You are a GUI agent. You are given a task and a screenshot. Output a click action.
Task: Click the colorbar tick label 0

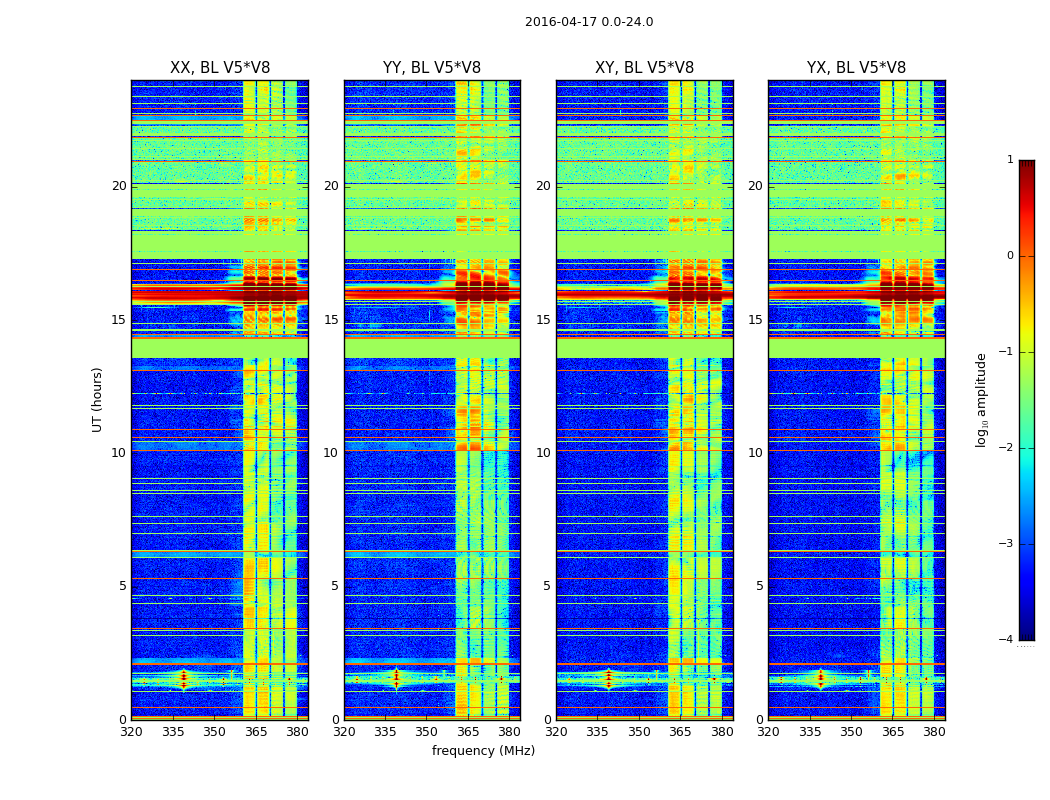(x=1009, y=256)
